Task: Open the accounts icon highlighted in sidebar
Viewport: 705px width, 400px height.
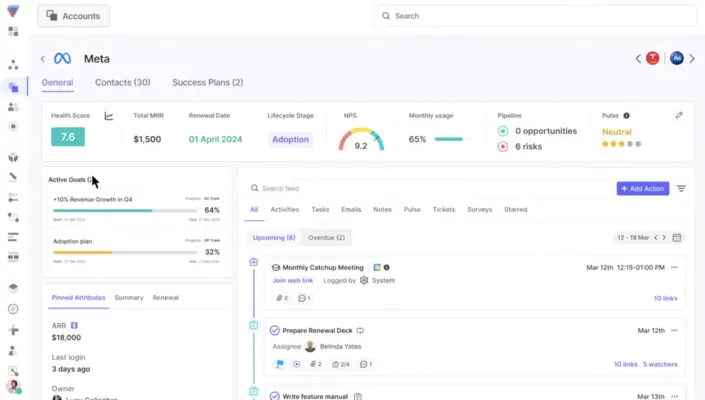Action: 13,87
